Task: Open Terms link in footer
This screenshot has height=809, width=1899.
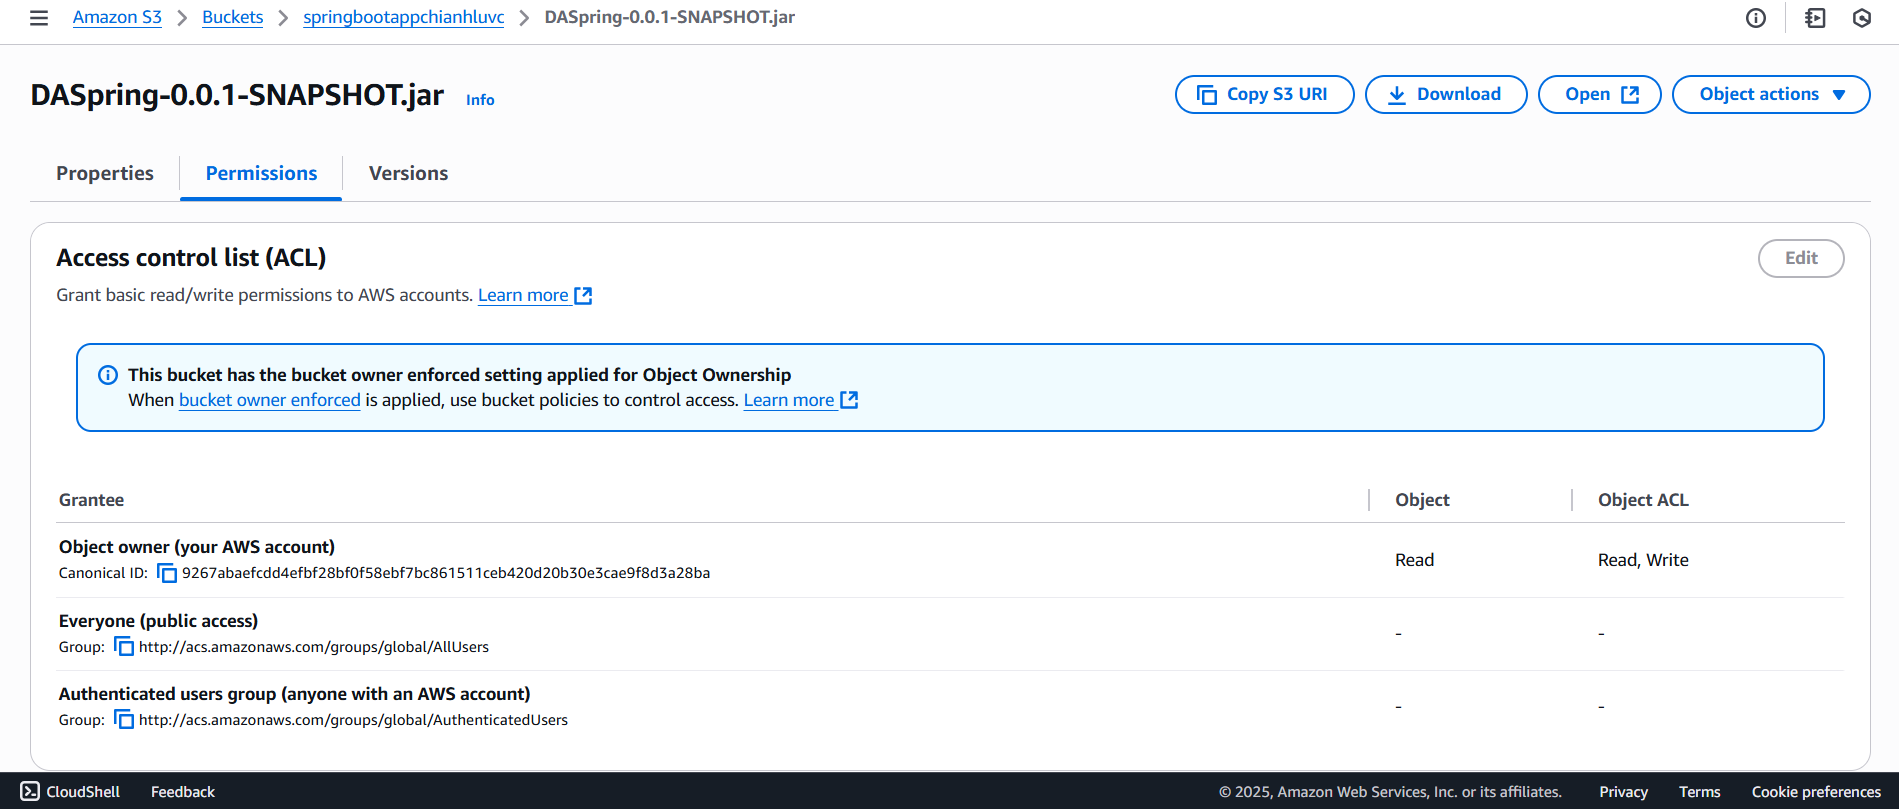Action: coord(1699,791)
